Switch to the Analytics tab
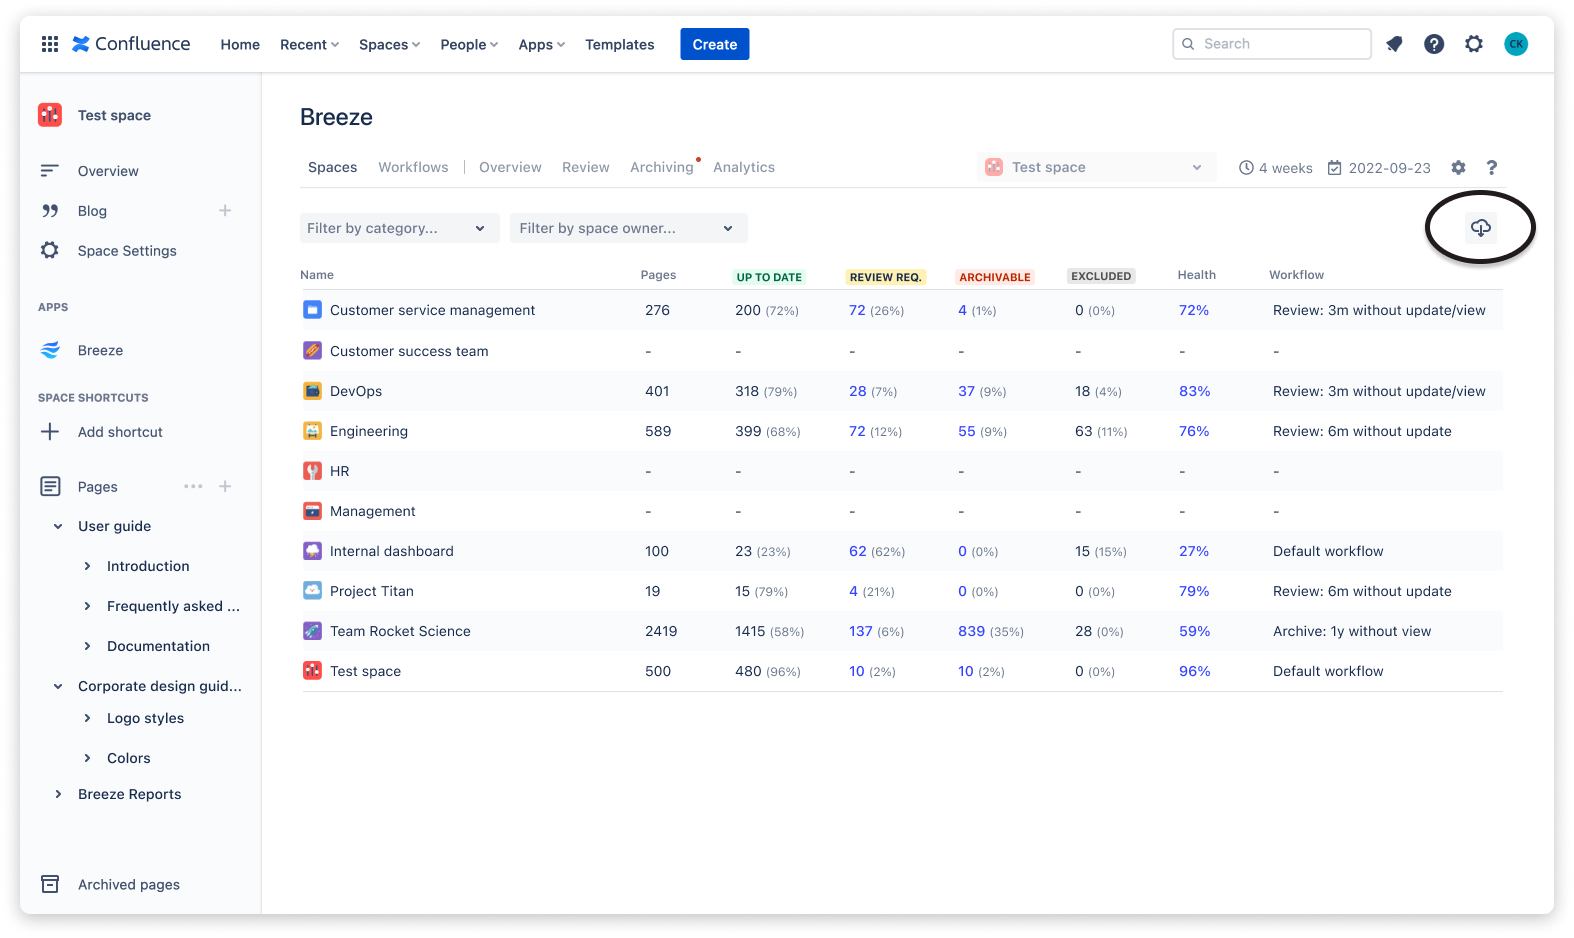The width and height of the screenshot is (1574, 938). point(744,167)
